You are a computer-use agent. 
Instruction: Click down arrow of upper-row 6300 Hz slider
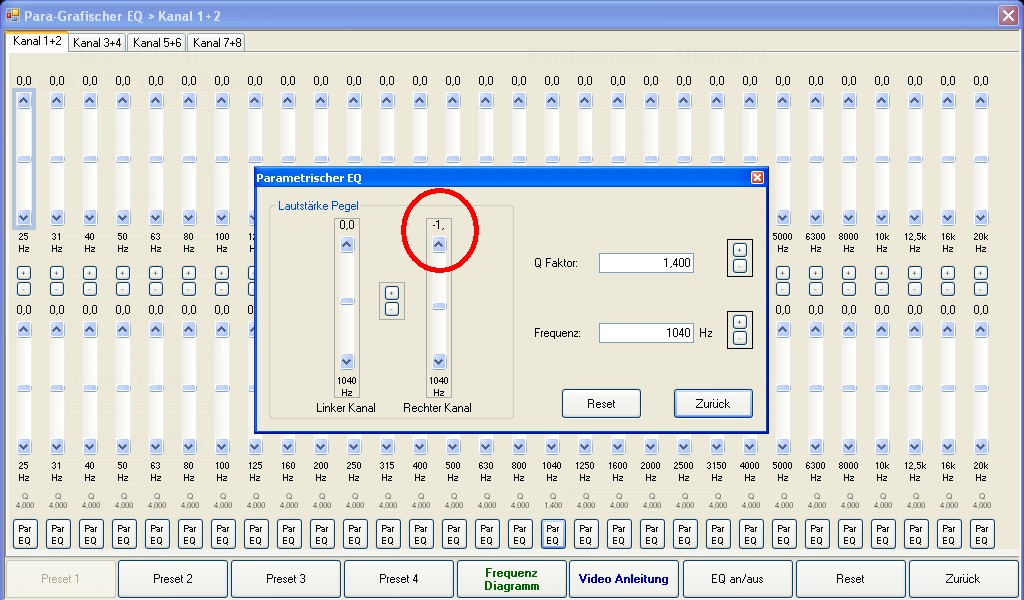816,217
